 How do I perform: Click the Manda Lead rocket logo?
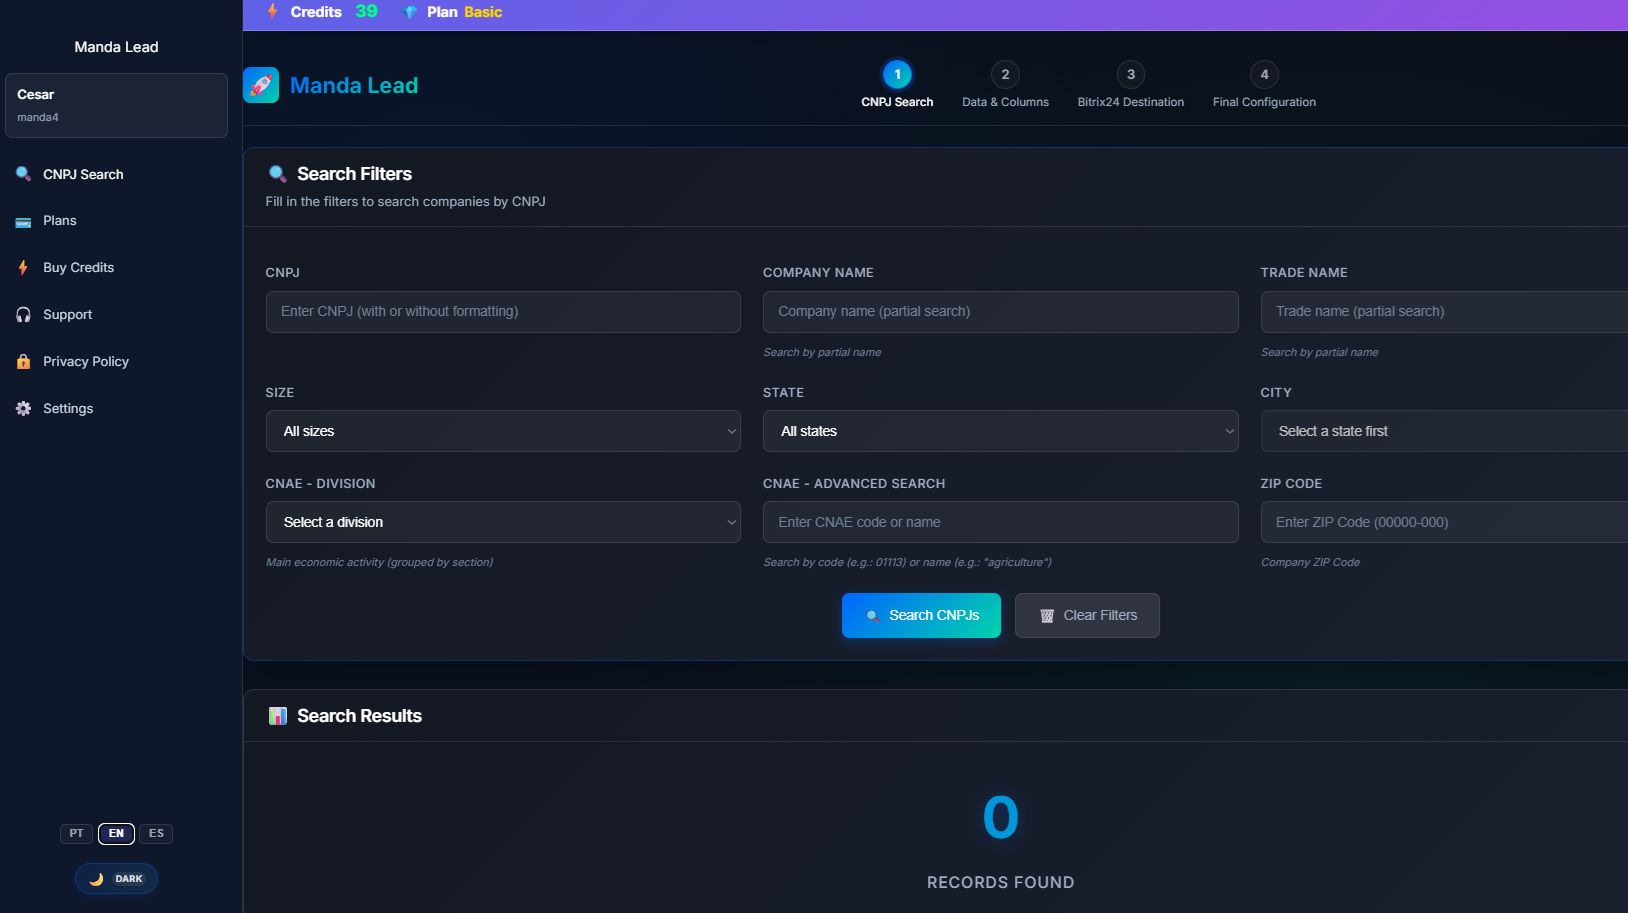coord(261,85)
